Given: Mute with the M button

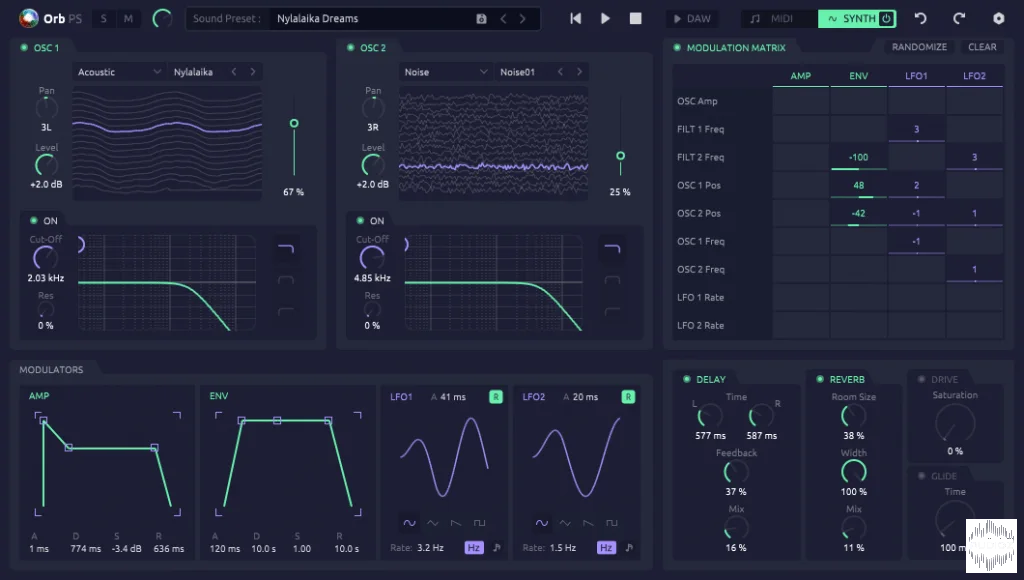Looking at the screenshot, I should tap(128, 19).
